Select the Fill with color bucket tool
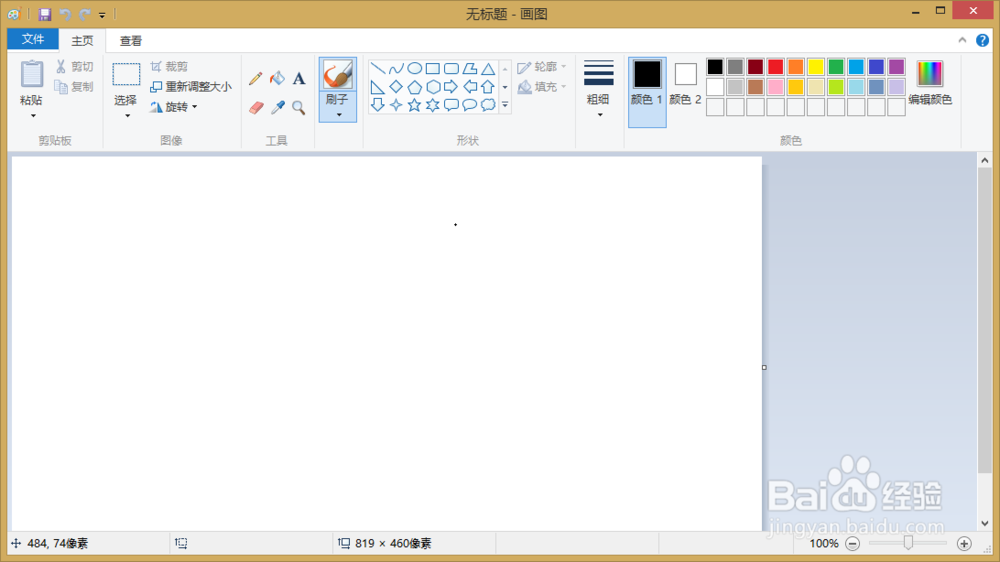This screenshot has width=1000, height=562. tap(277, 78)
